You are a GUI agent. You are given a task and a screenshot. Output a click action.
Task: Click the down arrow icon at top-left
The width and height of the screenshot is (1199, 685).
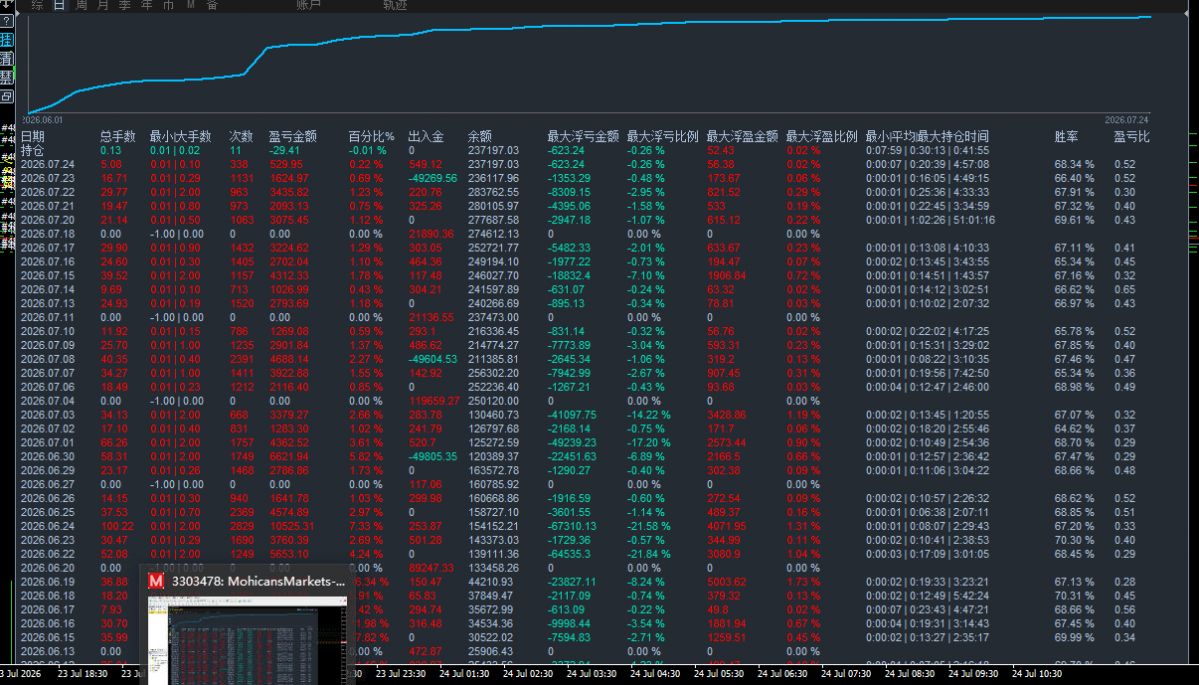pyautogui.click(x=6, y=4)
